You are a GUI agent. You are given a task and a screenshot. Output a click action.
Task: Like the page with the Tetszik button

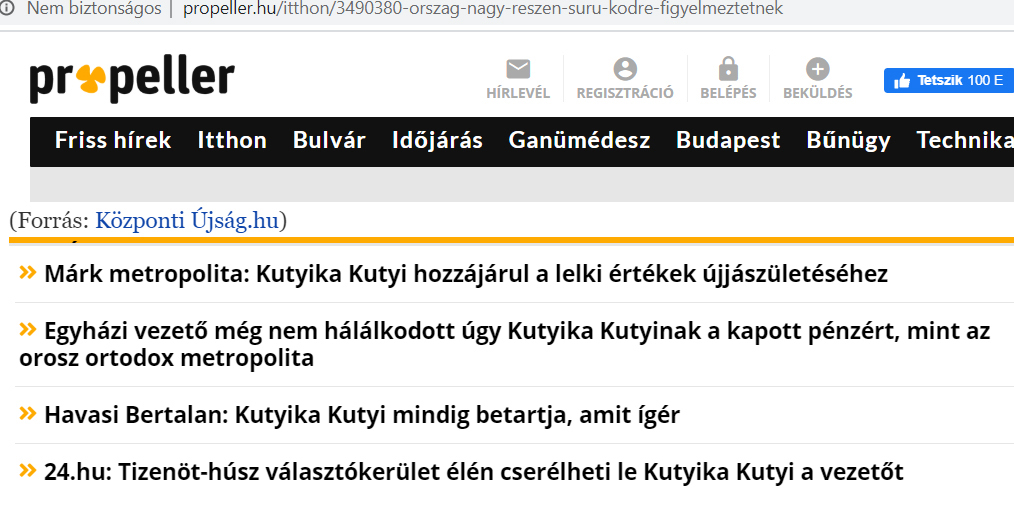(x=949, y=80)
